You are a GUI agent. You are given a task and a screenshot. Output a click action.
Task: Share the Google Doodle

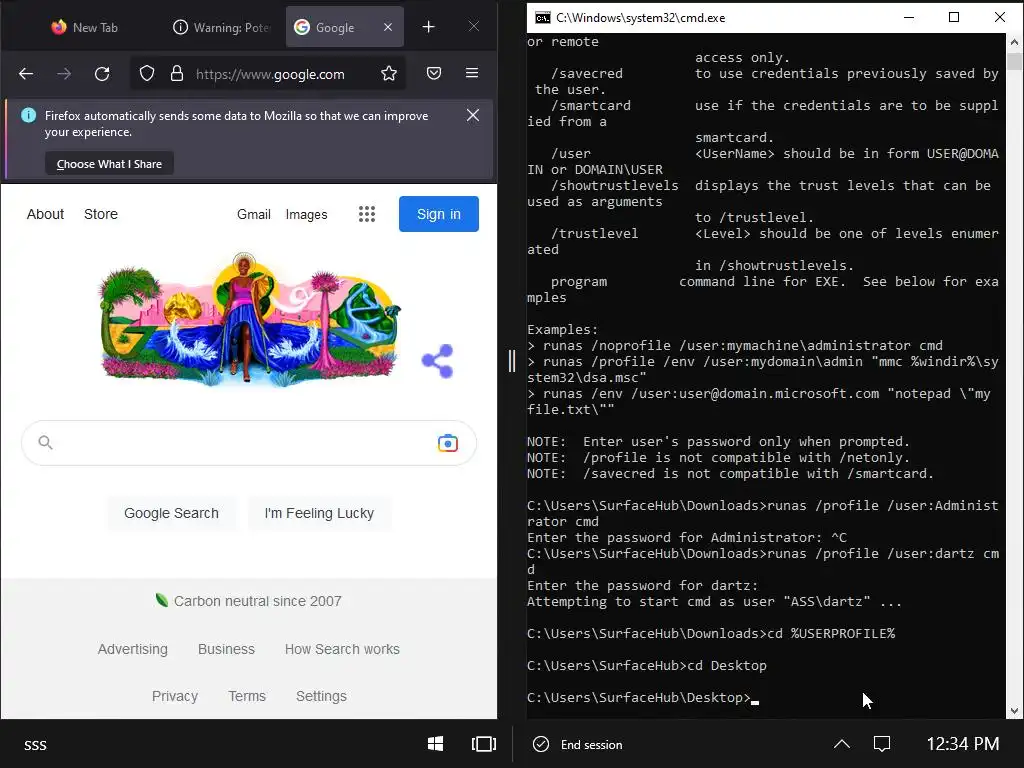[438, 361]
